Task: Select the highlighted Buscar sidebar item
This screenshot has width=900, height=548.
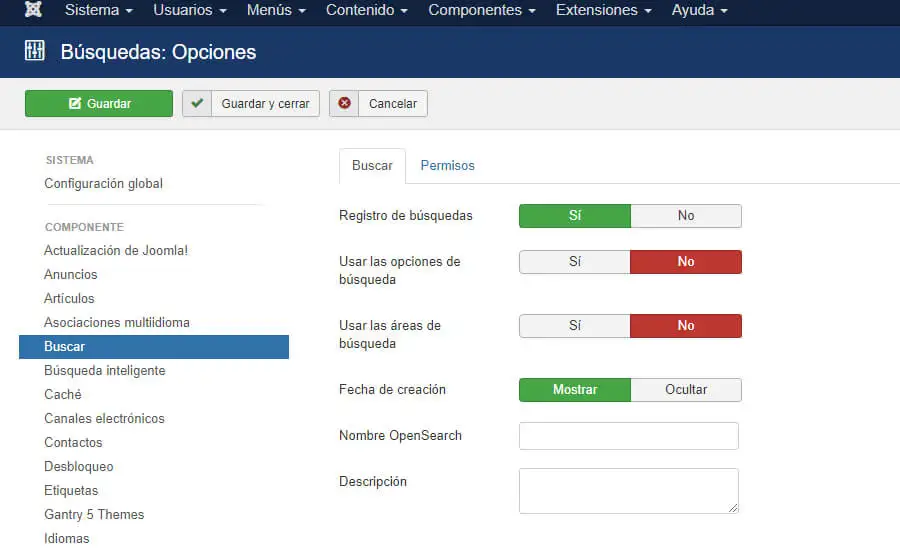Action: 154,347
